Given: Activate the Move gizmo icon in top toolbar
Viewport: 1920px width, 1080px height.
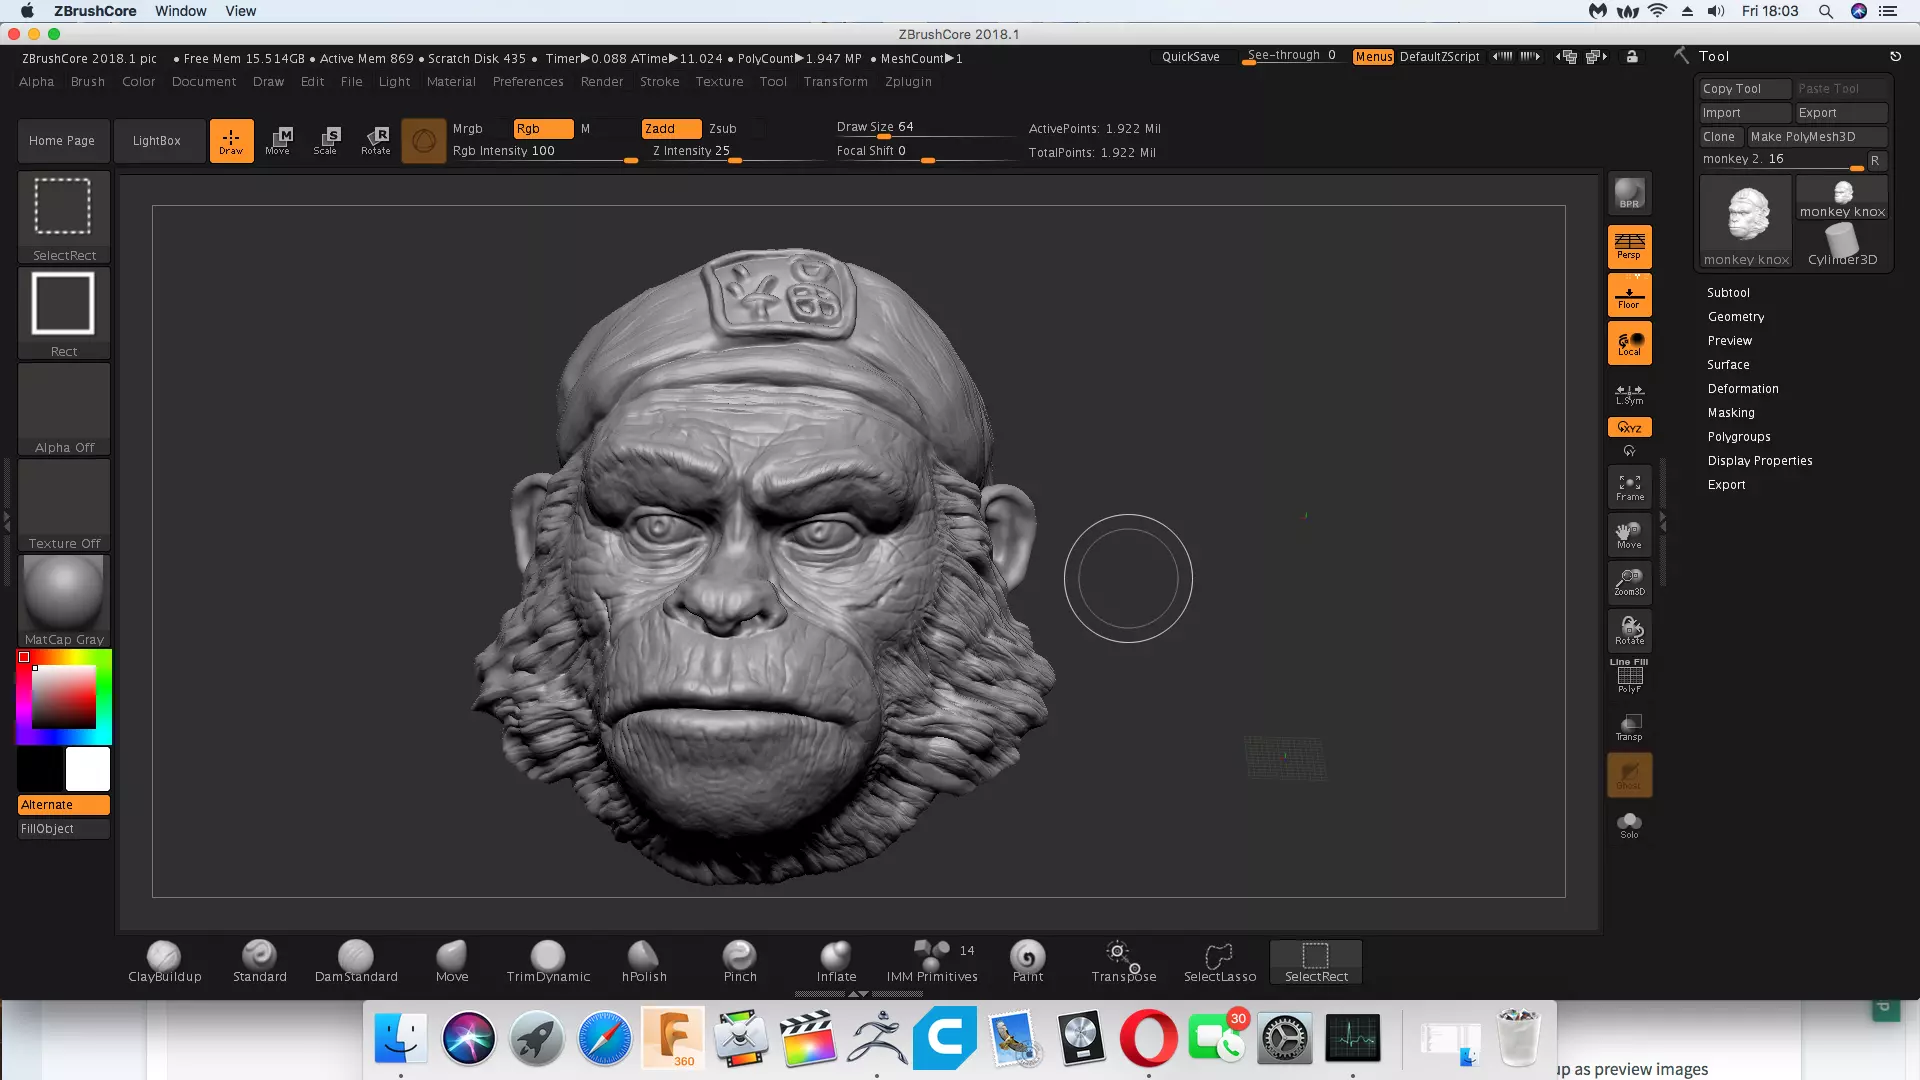Looking at the screenshot, I should click(278, 140).
